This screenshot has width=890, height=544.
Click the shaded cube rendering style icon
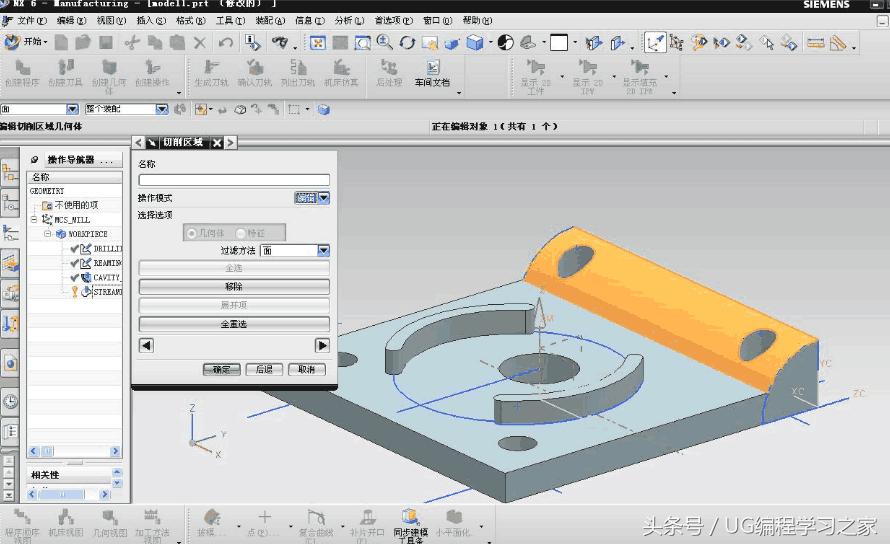pos(475,42)
